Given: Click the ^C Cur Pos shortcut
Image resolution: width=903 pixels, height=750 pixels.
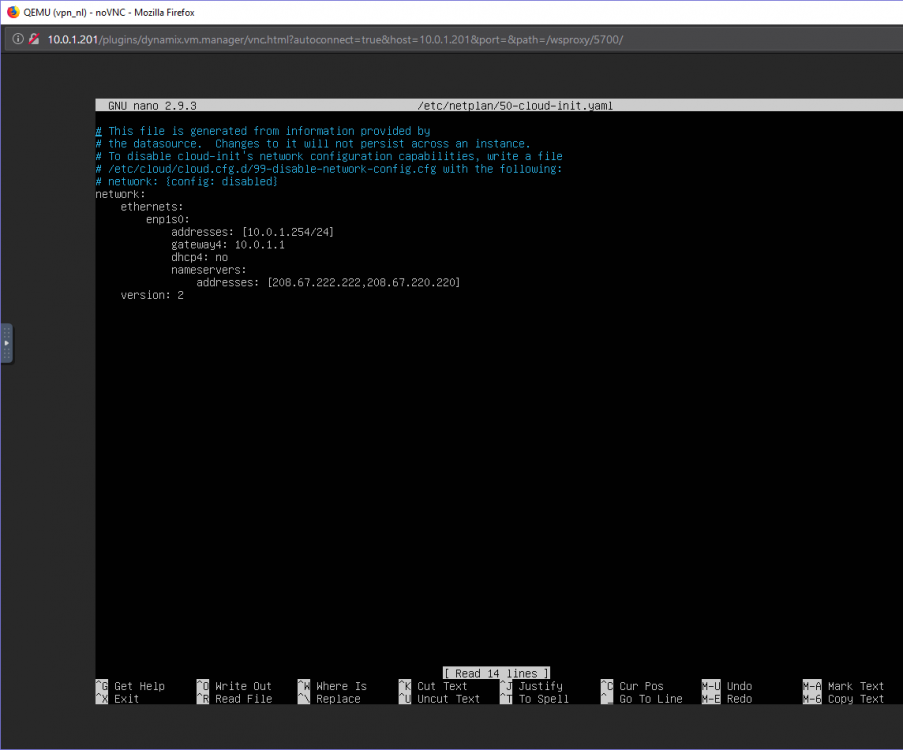Looking at the screenshot, I should click(632, 686).
